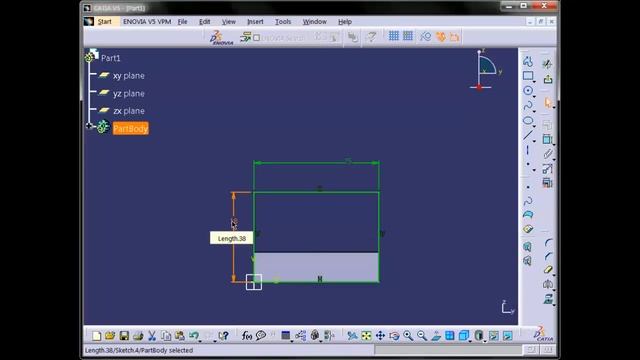
Task: Click the green horizontal dimension line
Action: [316, 163]
